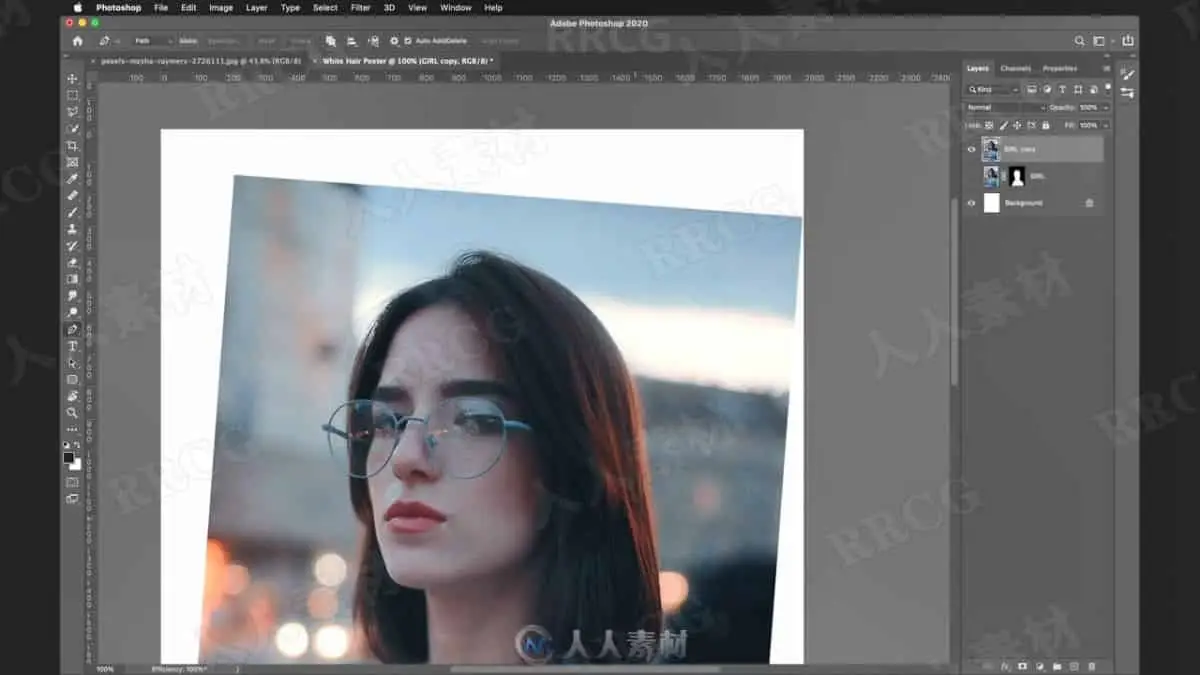Select the Pen tool in toolbar
The image size is (1200, 675).
(72, 329)
